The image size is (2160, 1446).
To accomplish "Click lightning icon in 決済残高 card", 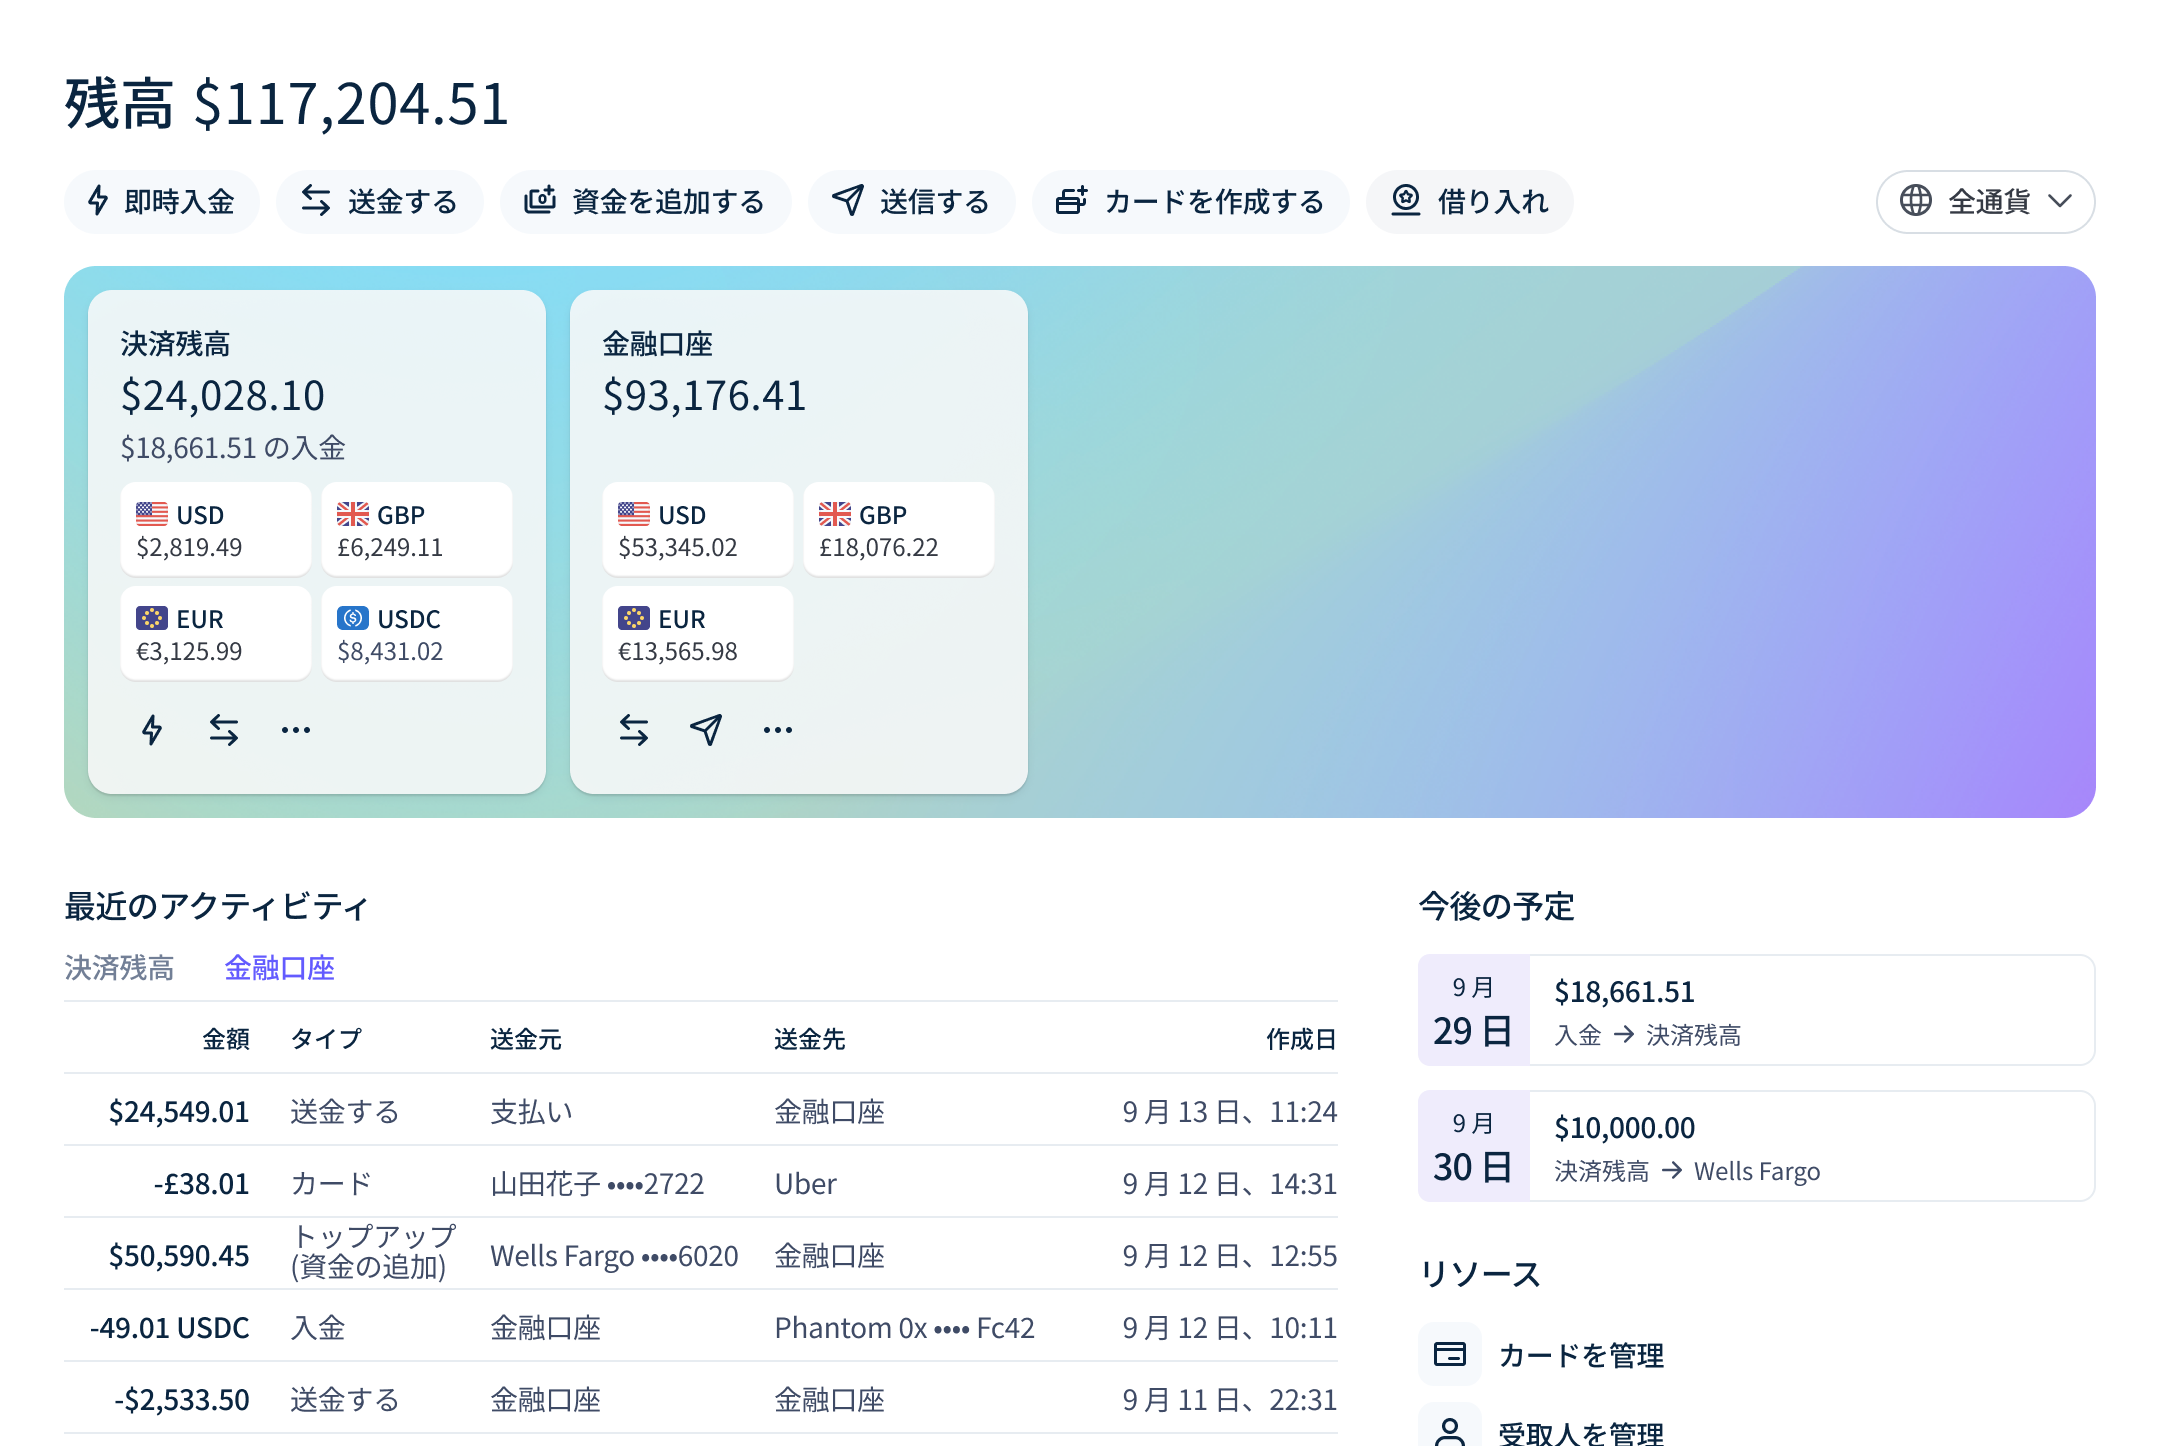I will (x=152, y=730).
